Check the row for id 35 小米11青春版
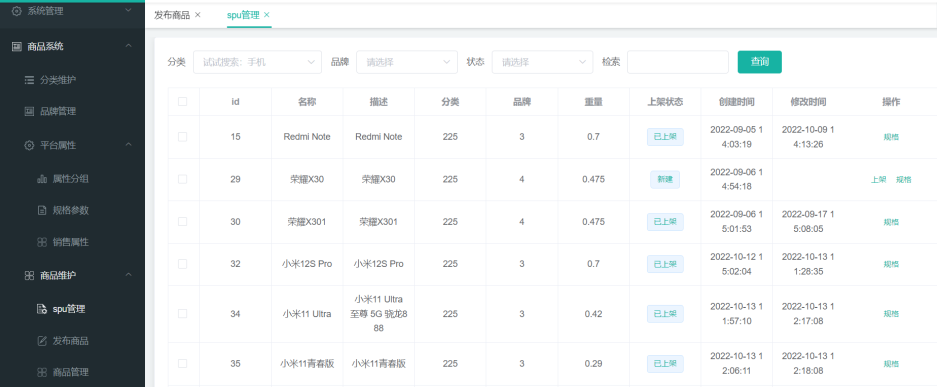The image size is (937, 387). pos(182,363)
